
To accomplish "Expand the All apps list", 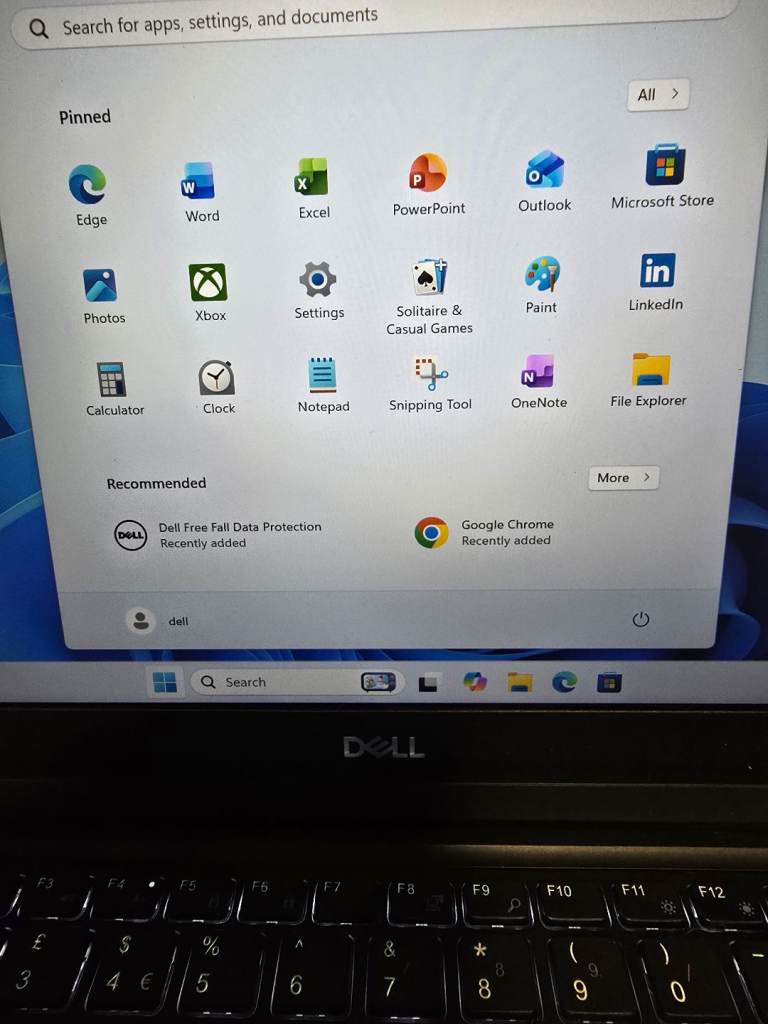I will pyautogui.click(x=658, y=95).
